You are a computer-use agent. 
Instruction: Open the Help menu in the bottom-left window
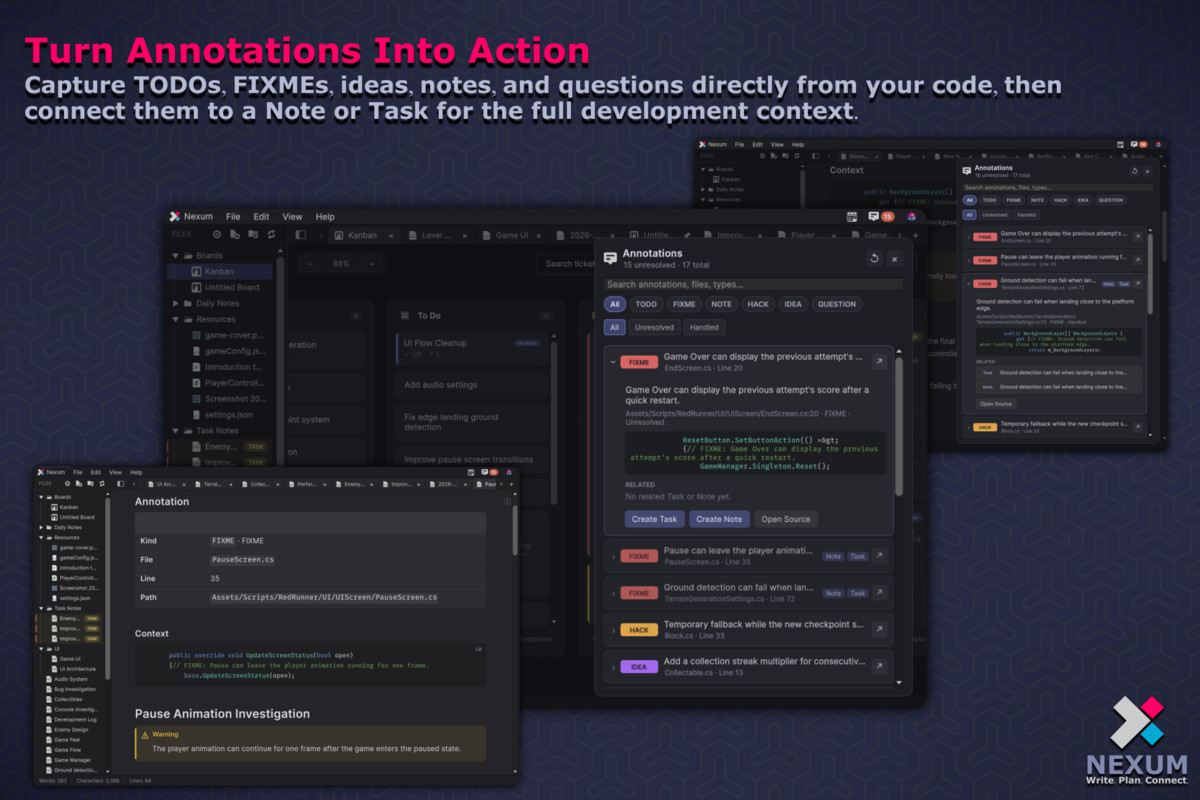[136, 472]
